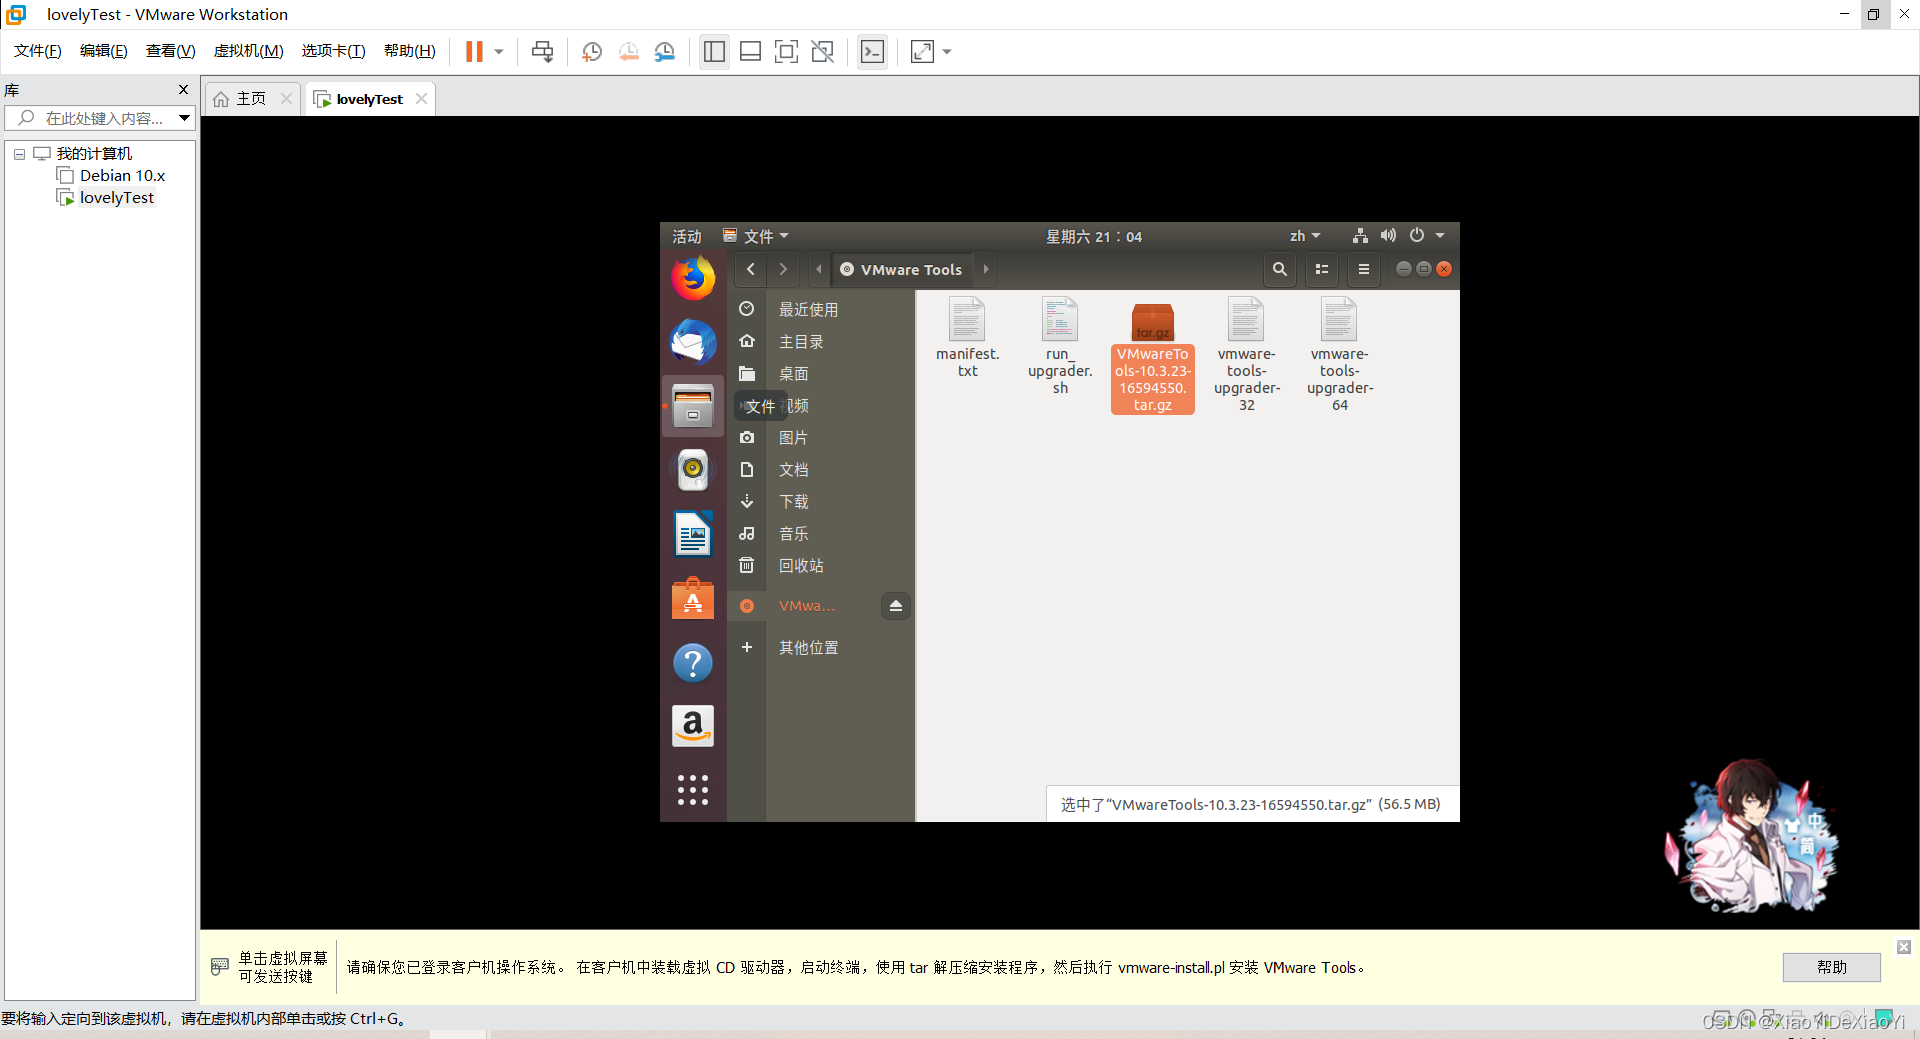The width and height of the screenshot is (1920, 1039).
Task: Search files with the magnifier icon
Action: tap(1279, 269)
